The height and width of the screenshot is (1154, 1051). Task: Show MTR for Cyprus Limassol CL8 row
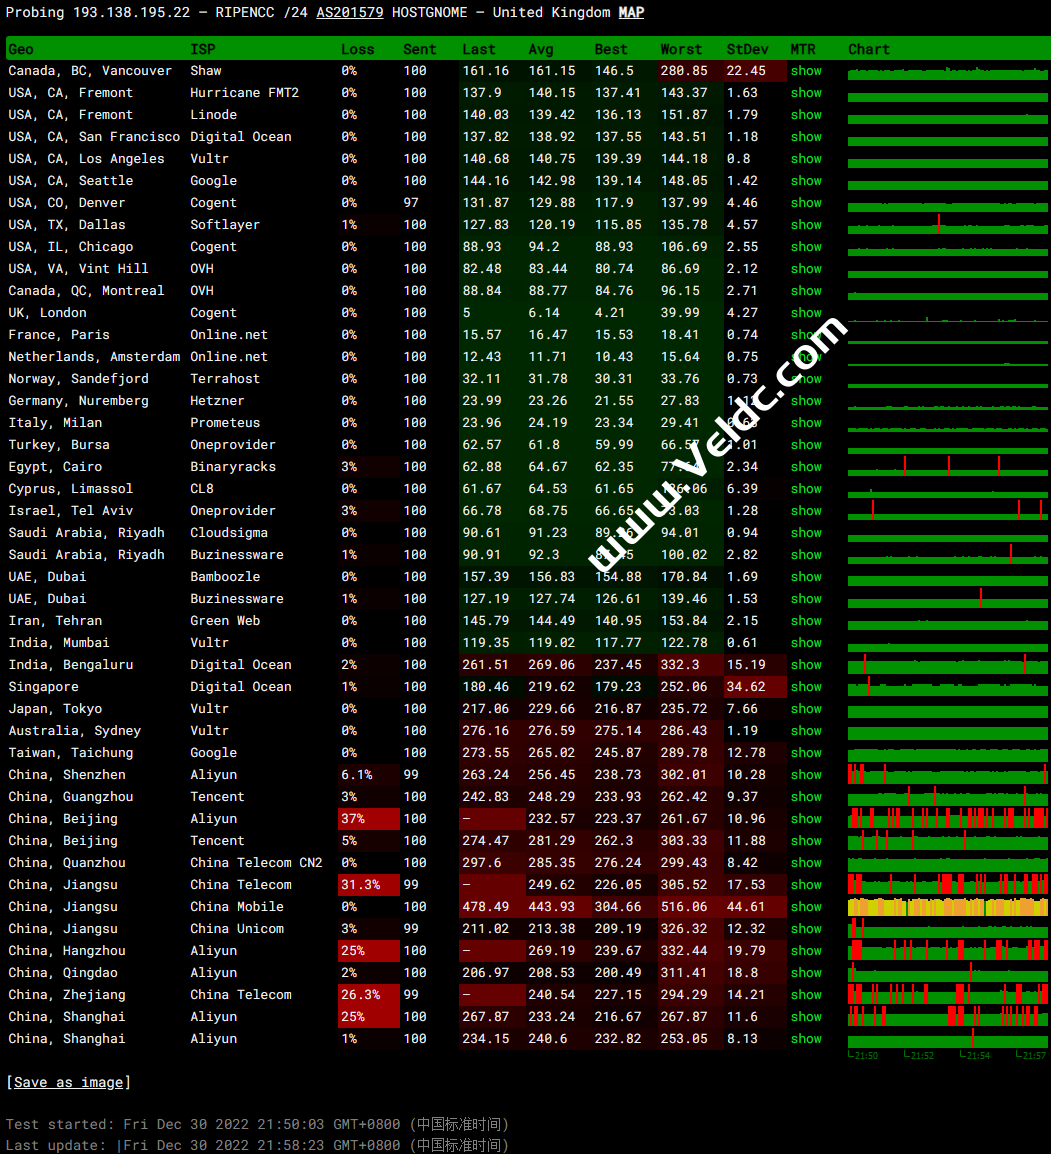coord(806,489)
